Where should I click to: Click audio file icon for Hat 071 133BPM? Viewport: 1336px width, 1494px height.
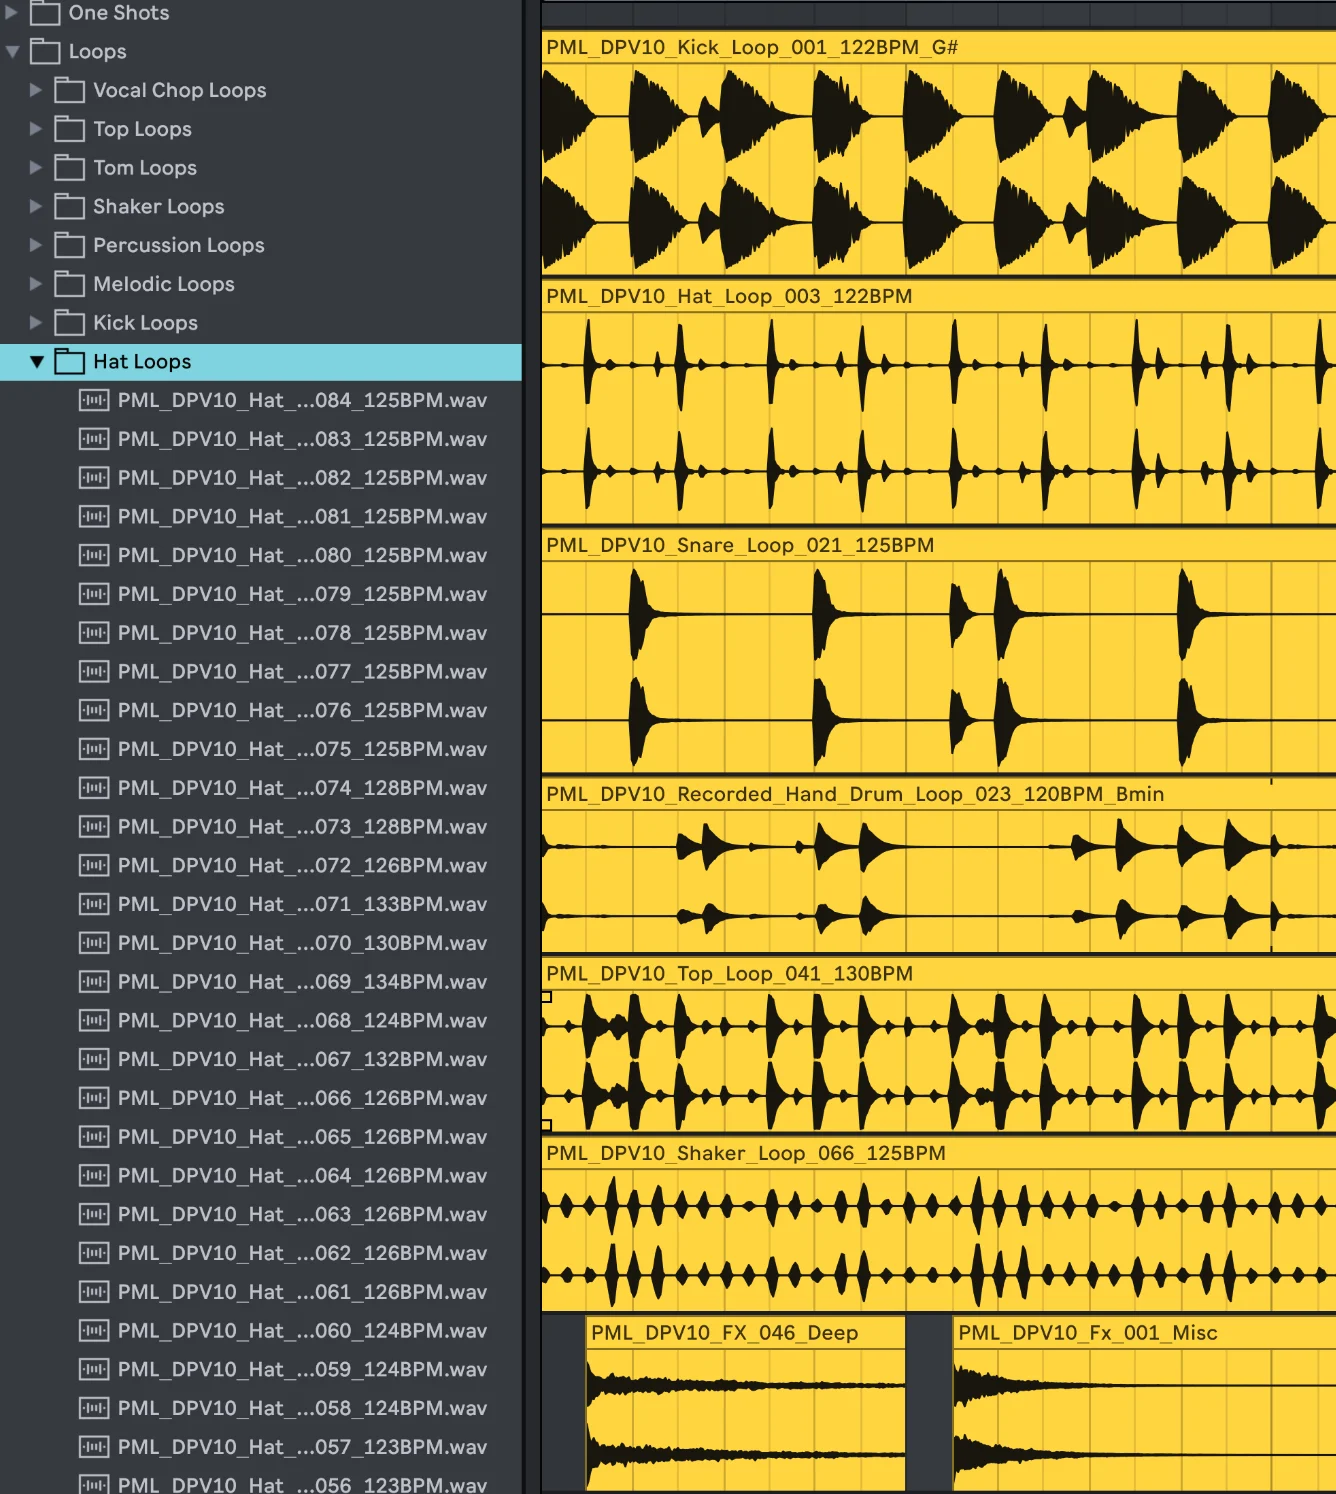pyautogui.click(x=94, y=905)
